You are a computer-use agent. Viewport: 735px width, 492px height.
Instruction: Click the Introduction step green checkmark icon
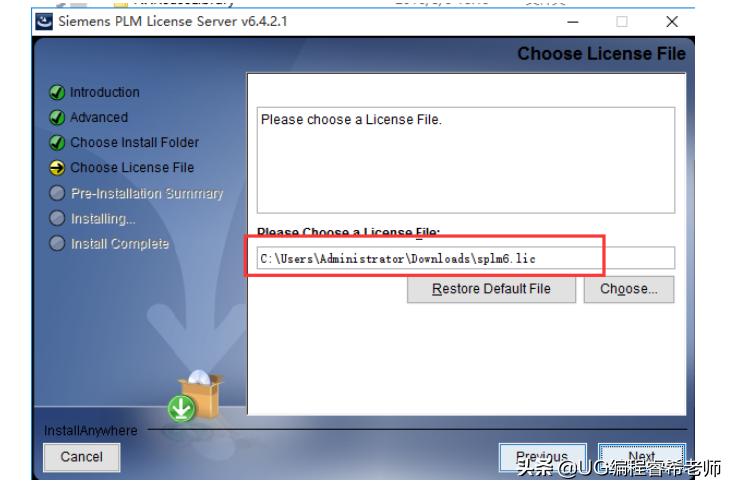57,92
